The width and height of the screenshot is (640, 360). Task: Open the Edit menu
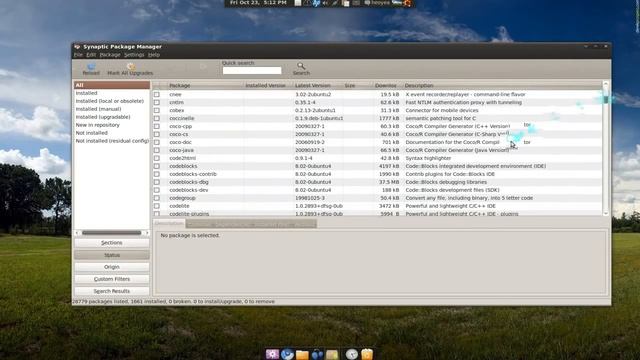coord(91,55)
